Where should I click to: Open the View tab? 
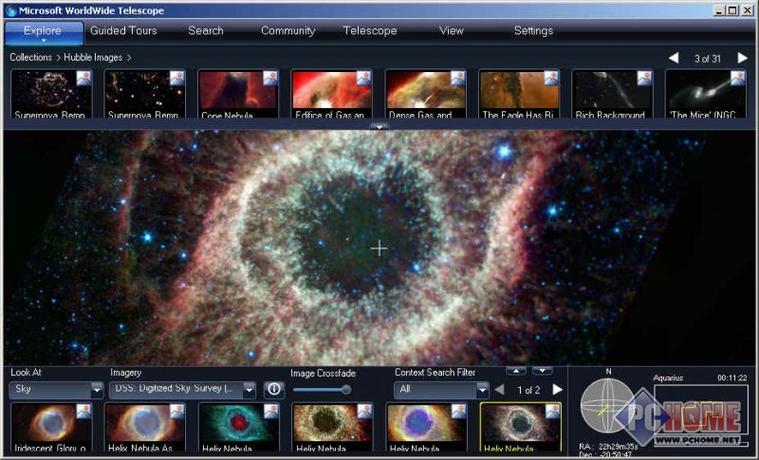(x=451, y=31)
